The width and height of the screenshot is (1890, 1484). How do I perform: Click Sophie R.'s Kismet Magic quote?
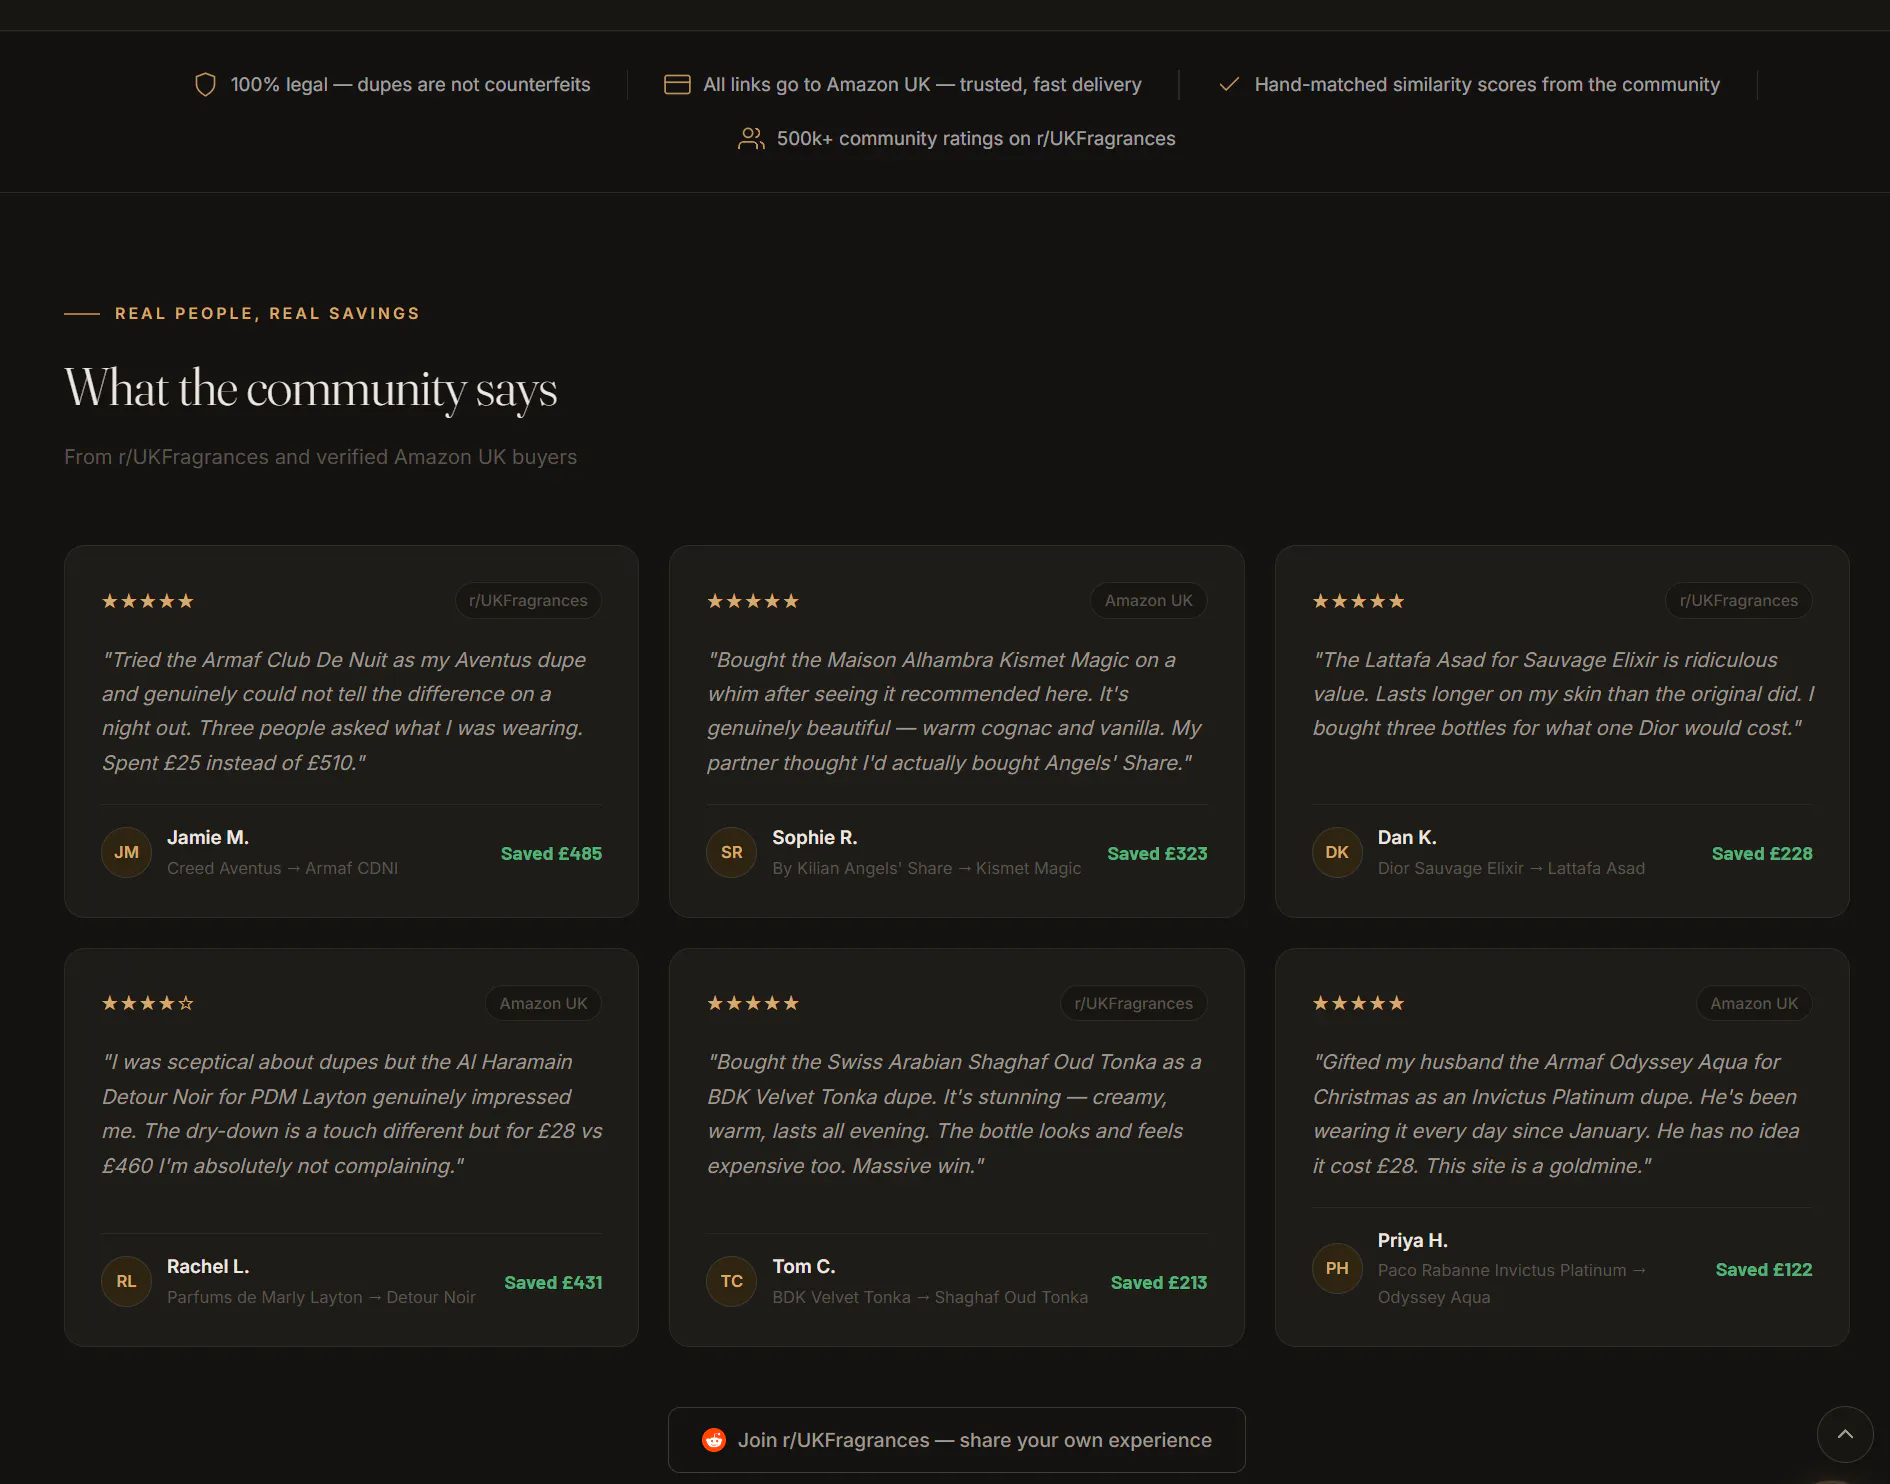point(955,711)
